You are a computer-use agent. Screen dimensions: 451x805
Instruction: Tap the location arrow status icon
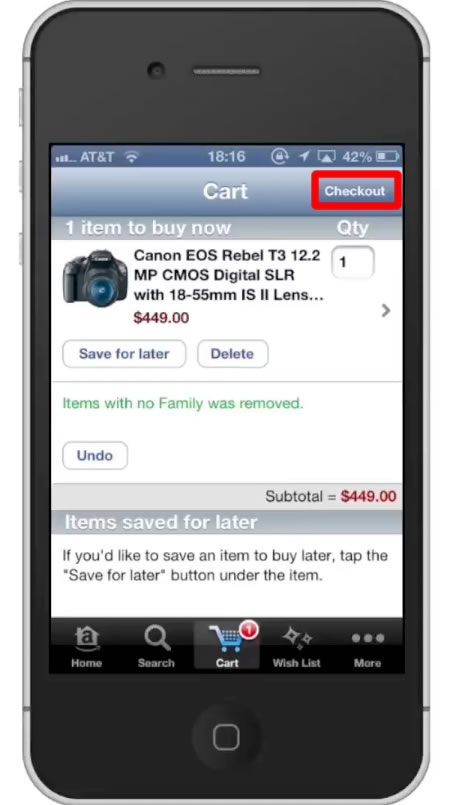click(x=304, y=157)
